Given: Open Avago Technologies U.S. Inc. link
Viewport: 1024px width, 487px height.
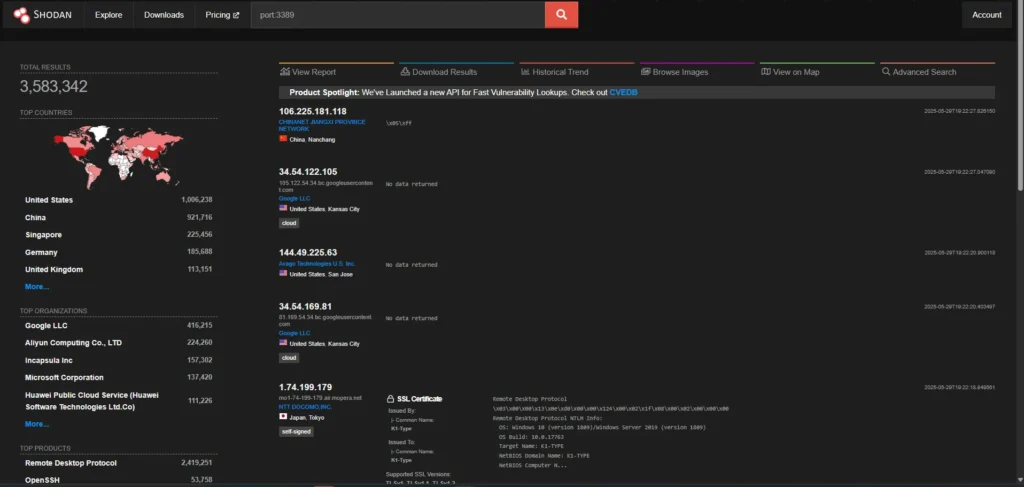Looking at the screenshot, I should pyautogui.click(x=317, y=264).
